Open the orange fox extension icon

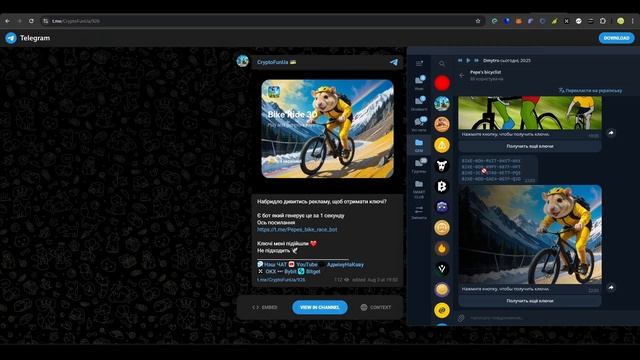518,21
